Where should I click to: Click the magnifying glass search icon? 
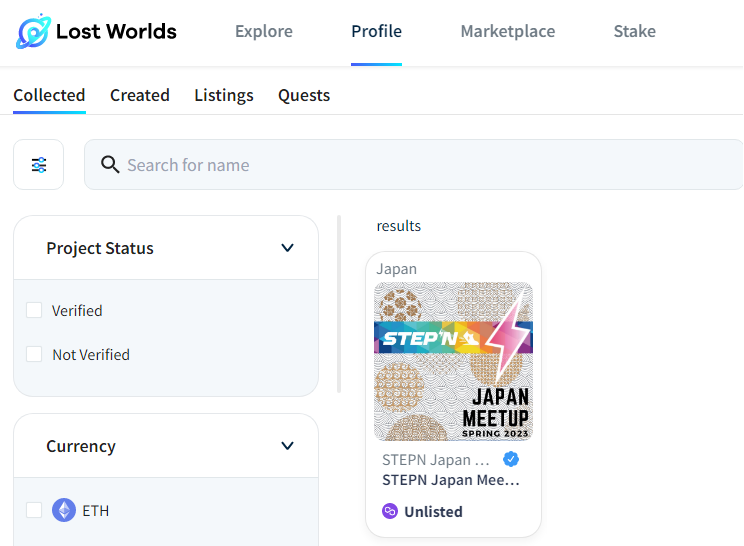110,165
